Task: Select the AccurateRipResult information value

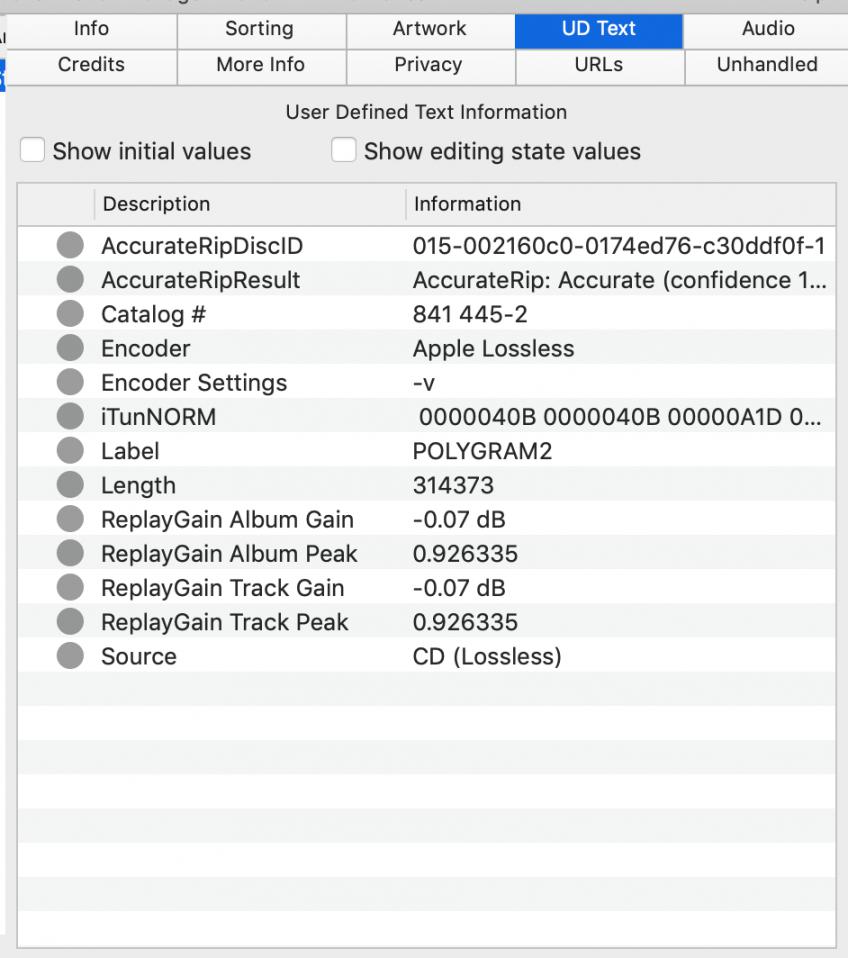Action: point(619,281)
